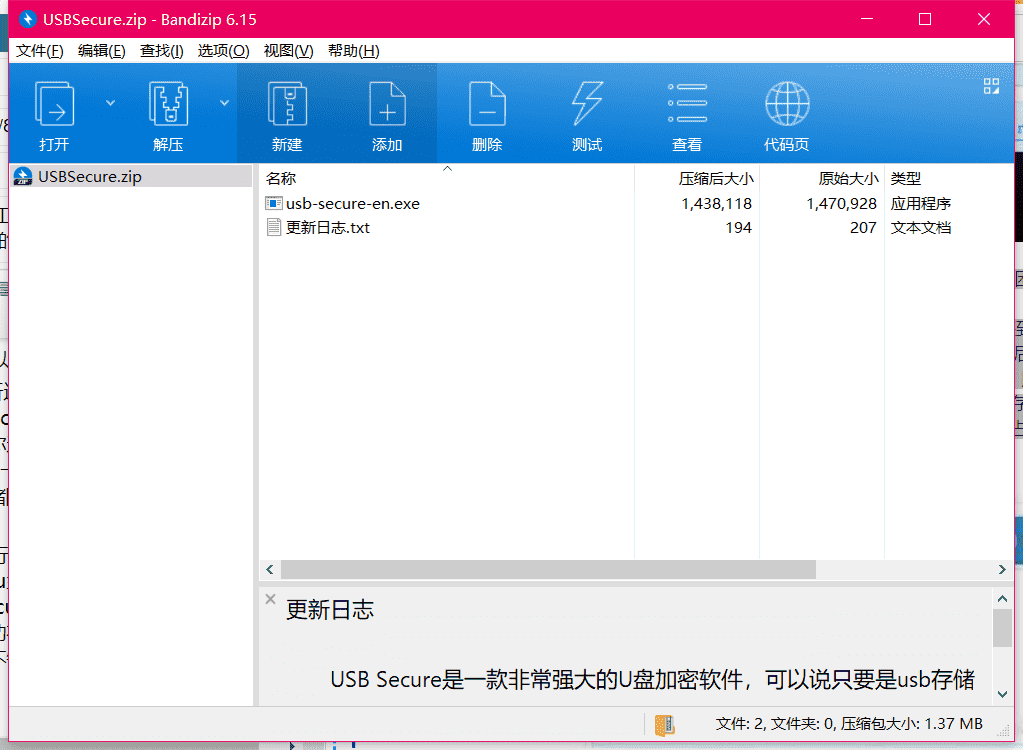Click compressed size 1,438,118 cell
This screenshot has width=1023, height=750.
point(716,203)
